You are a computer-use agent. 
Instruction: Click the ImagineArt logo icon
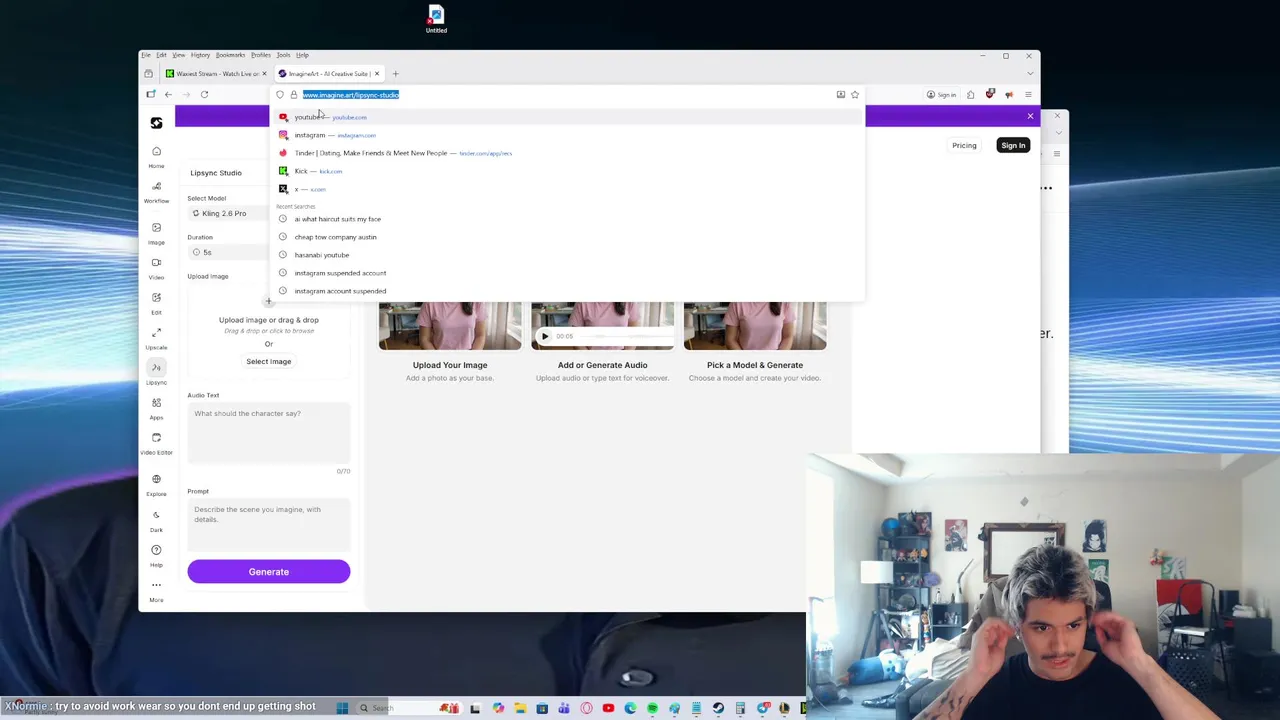pos(156,122)
